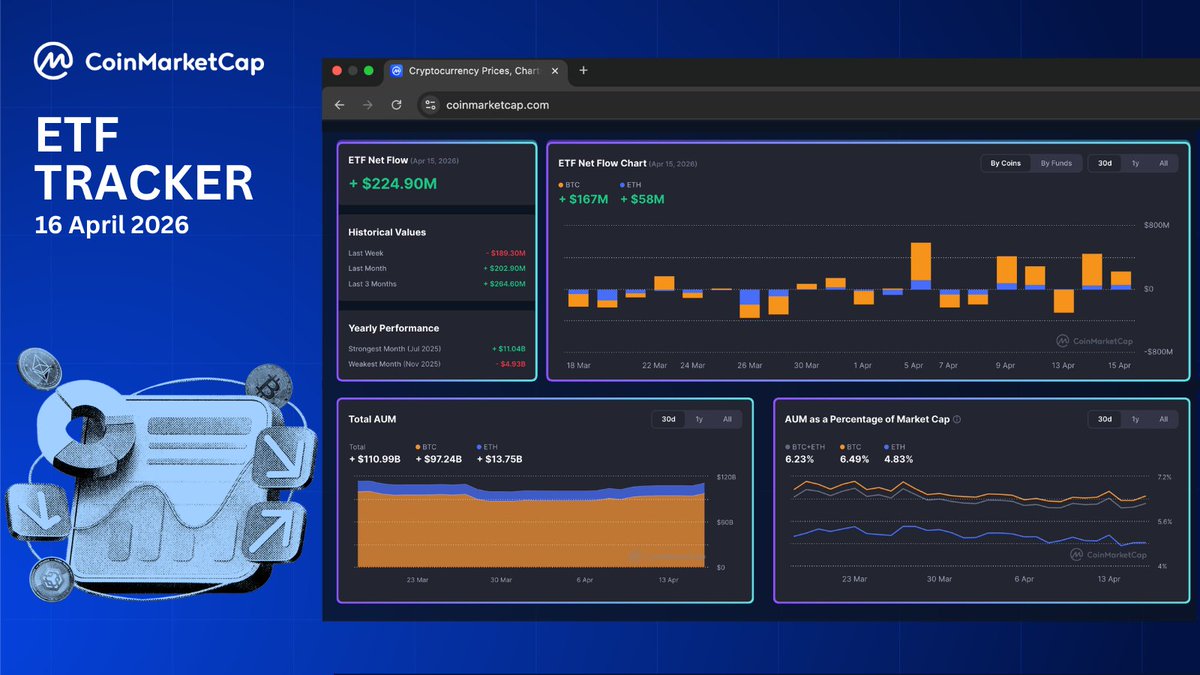
Task: Click the CoinMarketCap logo in the top-left corner
Action: point(55,61)
